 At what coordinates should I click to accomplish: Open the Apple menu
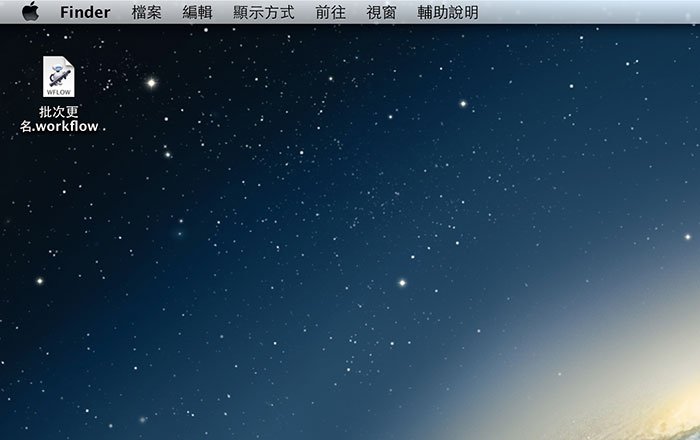30,12
